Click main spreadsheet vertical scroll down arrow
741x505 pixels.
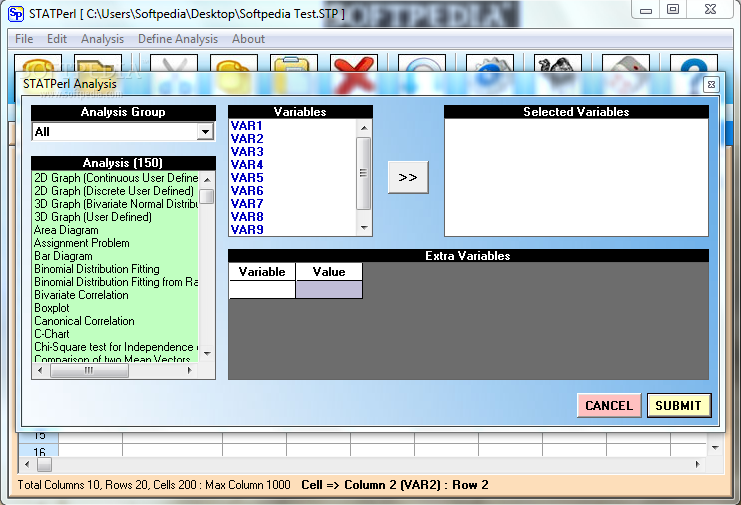[x=715, y=447]
